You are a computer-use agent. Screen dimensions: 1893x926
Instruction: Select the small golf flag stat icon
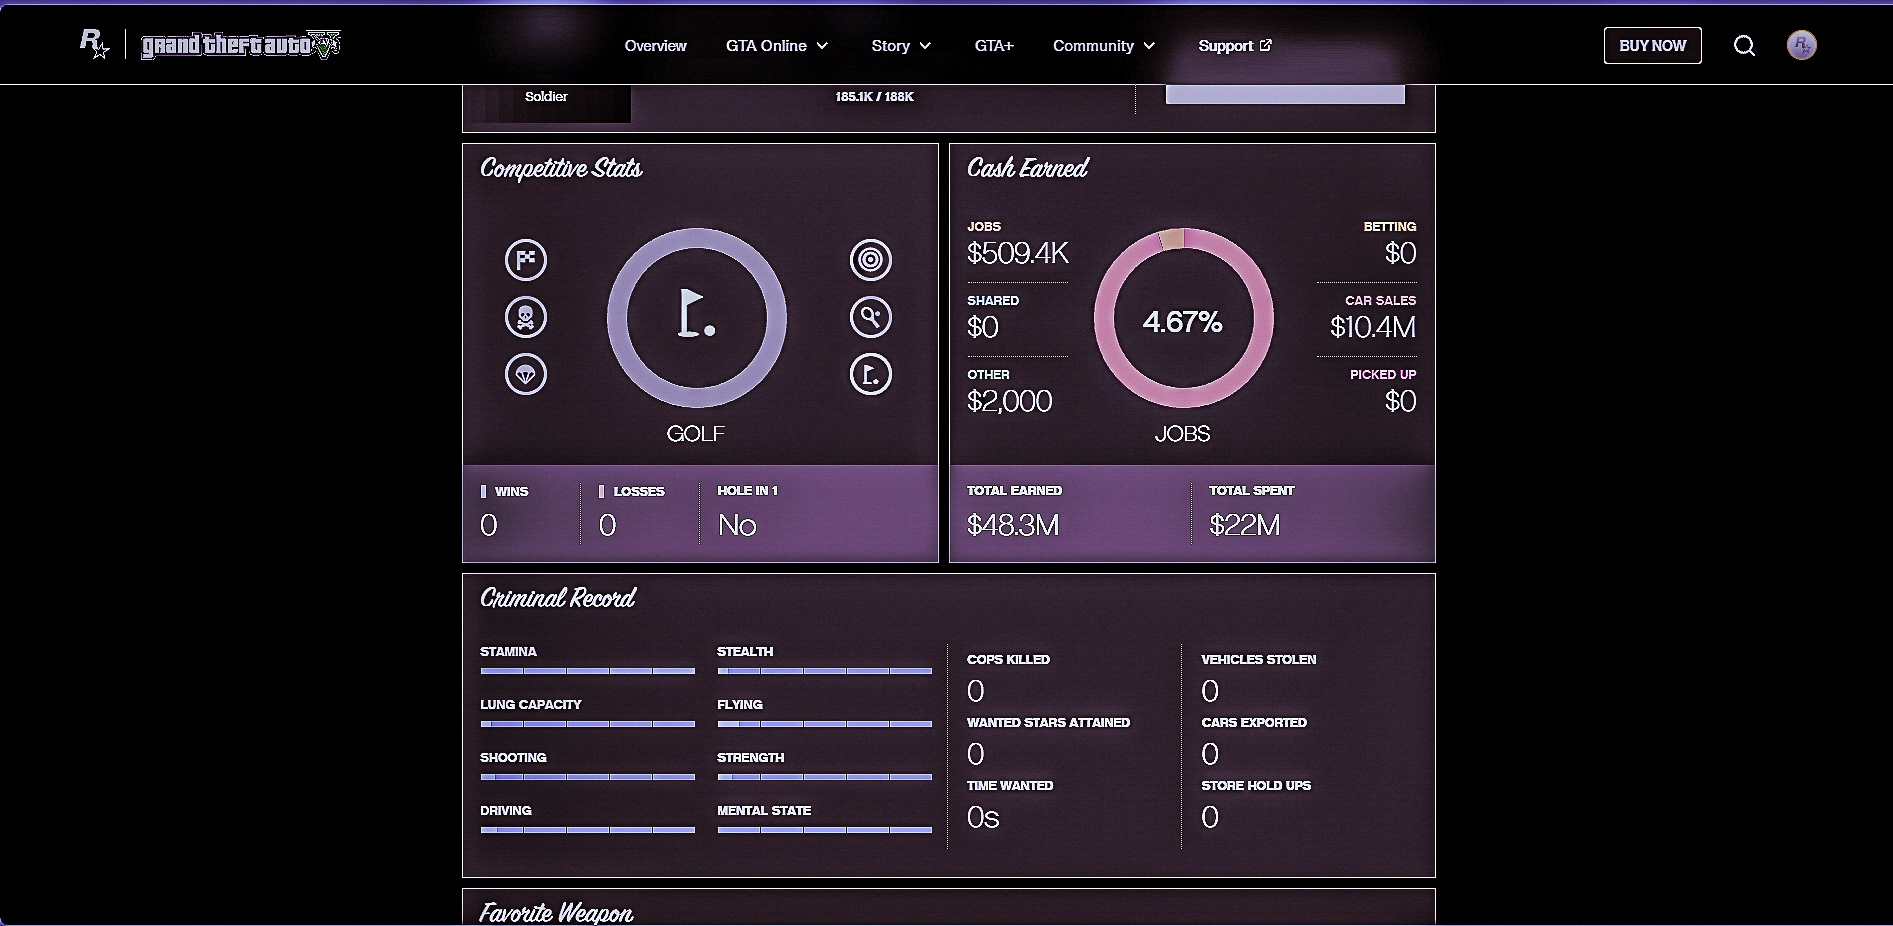(870, 374)
